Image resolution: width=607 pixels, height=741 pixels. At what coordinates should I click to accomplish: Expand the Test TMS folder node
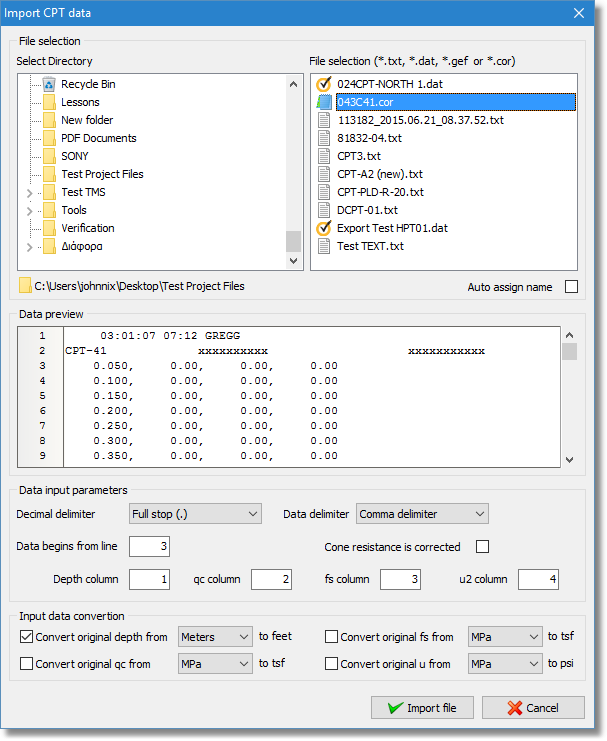[x=29, y=192]
